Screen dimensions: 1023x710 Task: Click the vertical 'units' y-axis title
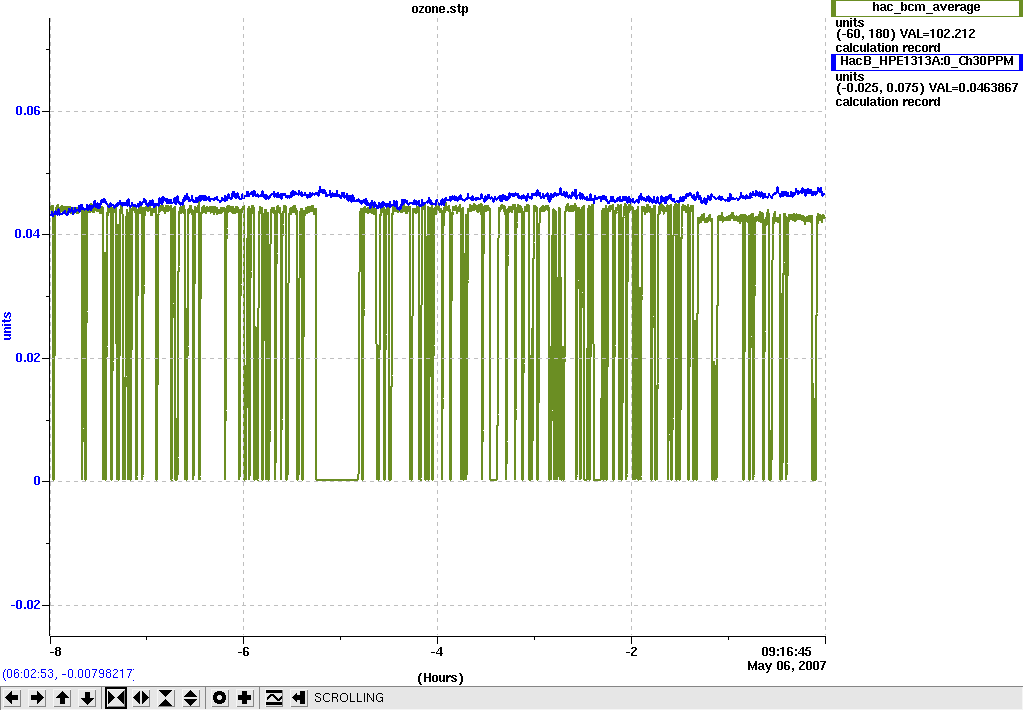(x=7, y=326)
